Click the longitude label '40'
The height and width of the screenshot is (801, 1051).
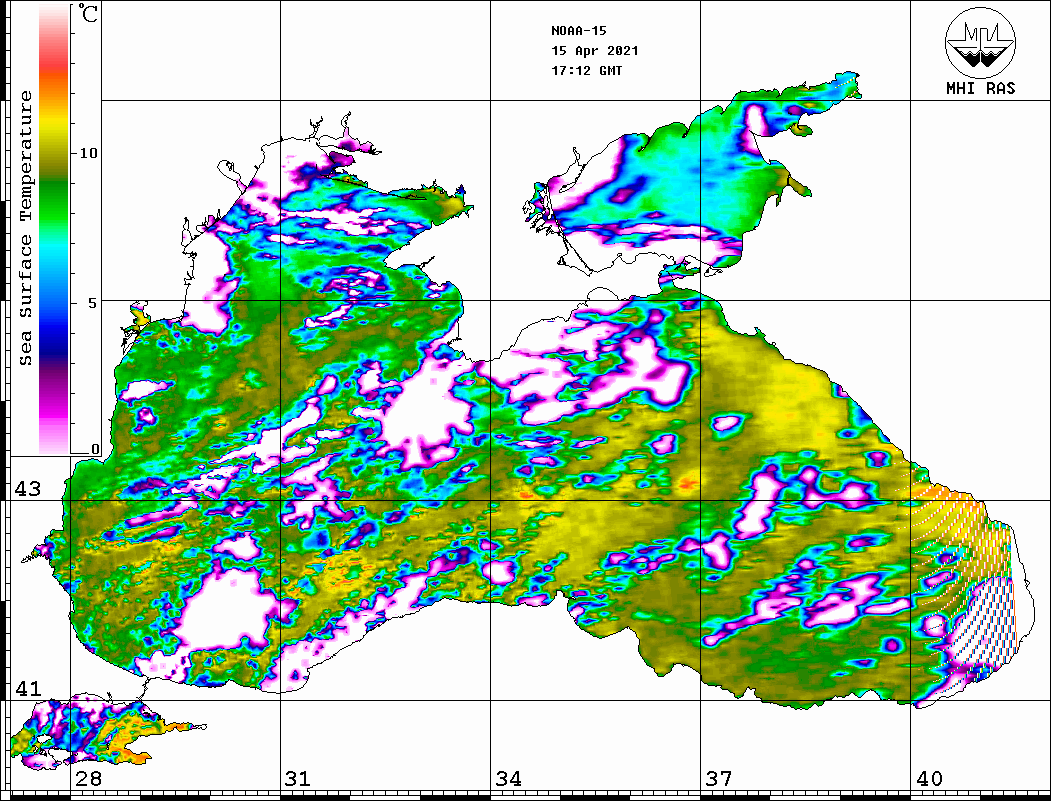[x=929, y=779]
